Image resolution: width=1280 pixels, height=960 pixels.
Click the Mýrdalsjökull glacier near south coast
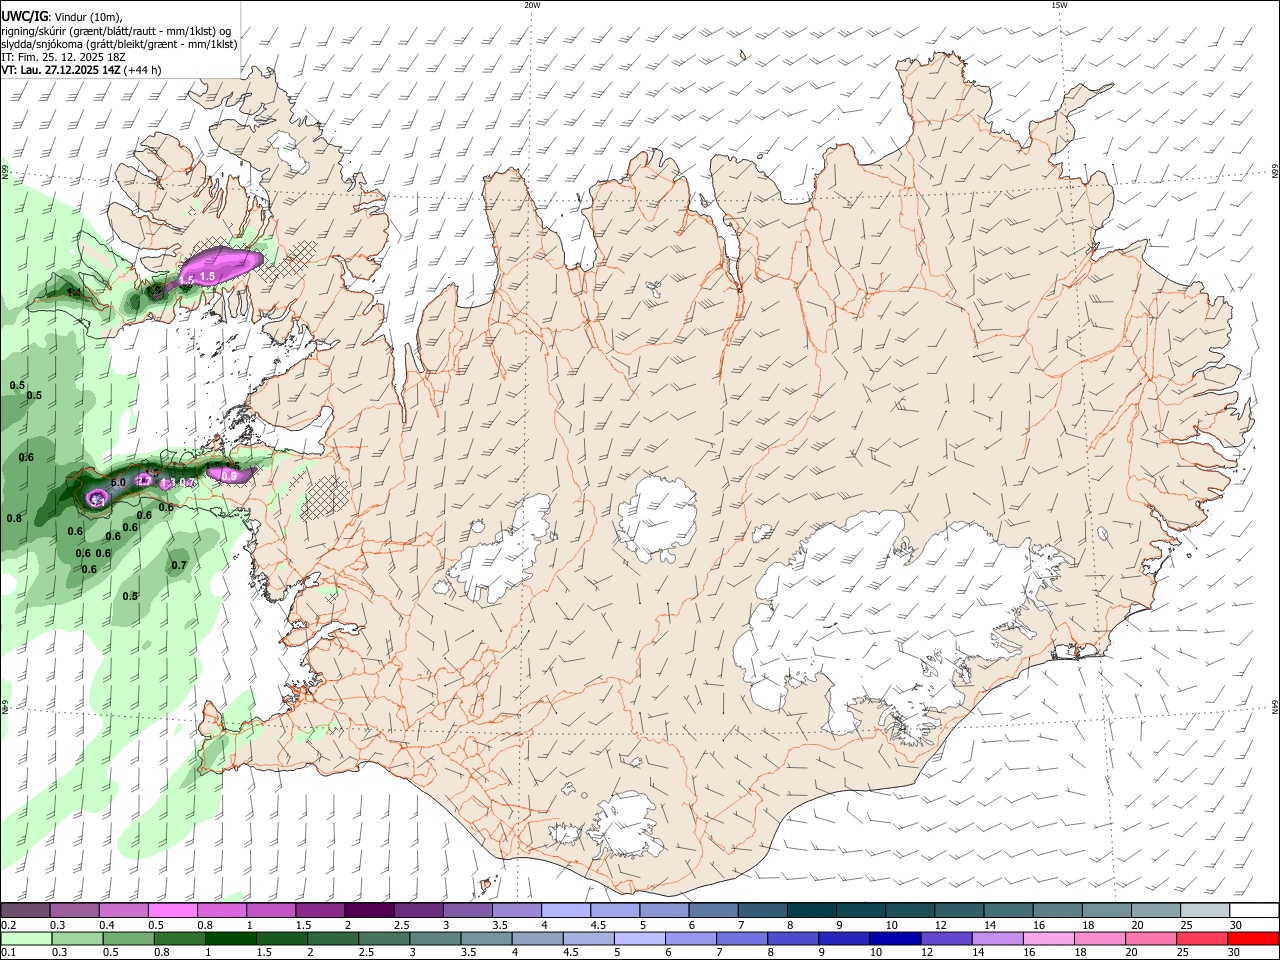tap(627, 824)
